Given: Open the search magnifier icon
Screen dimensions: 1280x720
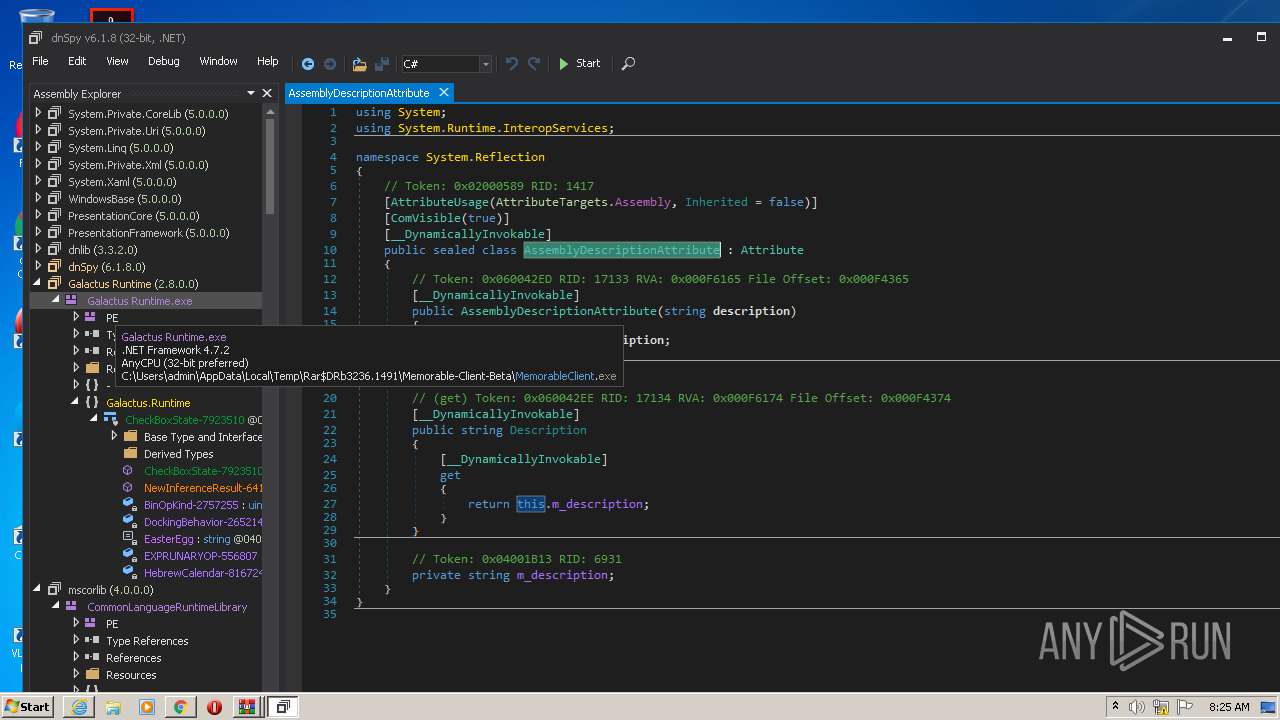Looking at the screenshot, I should [x=628, y=63].
